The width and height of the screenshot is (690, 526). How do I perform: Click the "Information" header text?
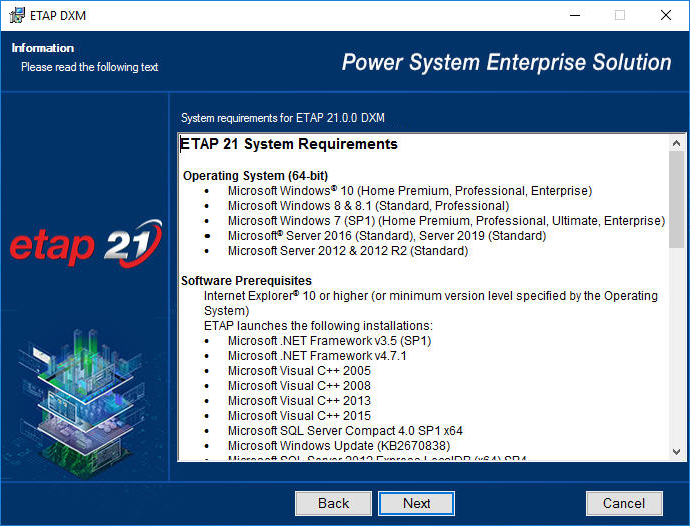pyautogui.click(x=43, y=48)
